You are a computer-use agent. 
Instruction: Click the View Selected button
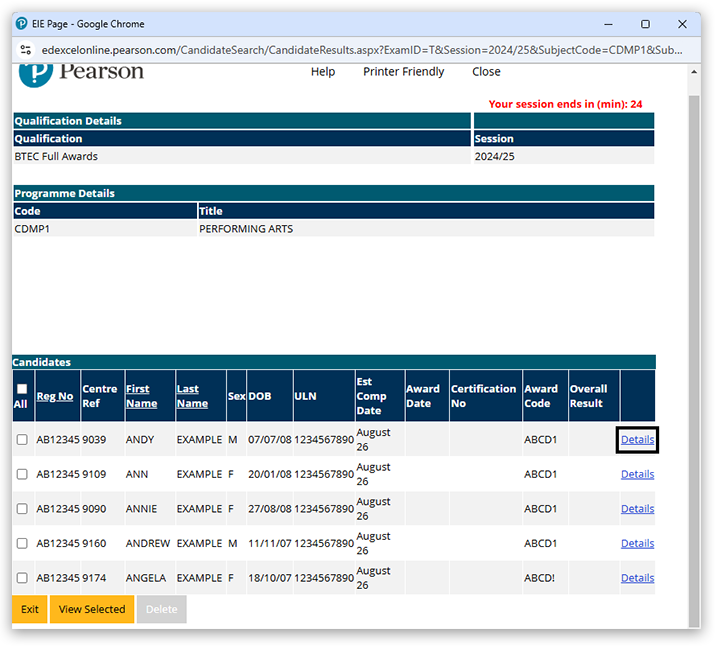pyautogui.click(x=92, y=609)
